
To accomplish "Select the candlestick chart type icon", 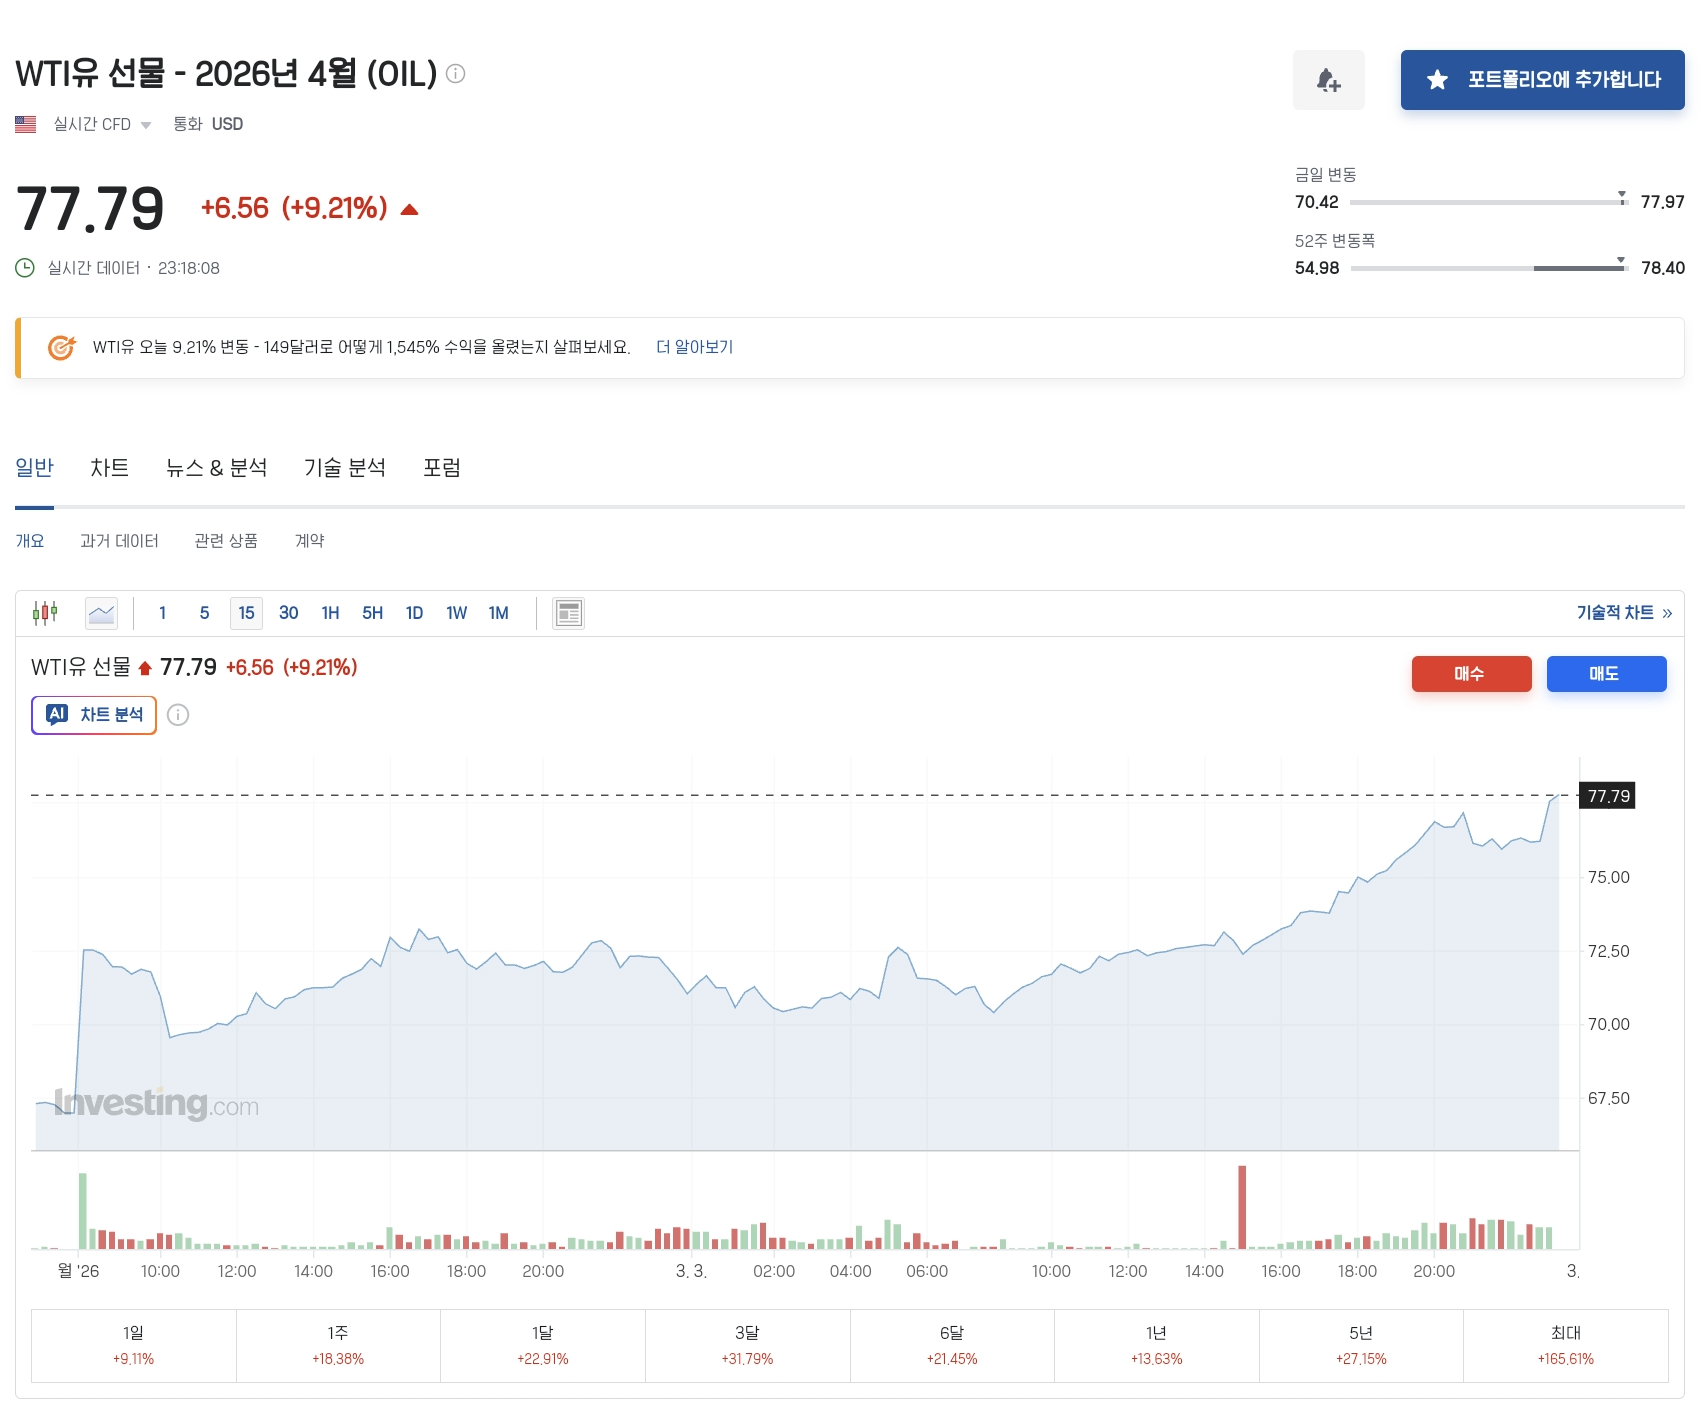I will tap(45, 613).
